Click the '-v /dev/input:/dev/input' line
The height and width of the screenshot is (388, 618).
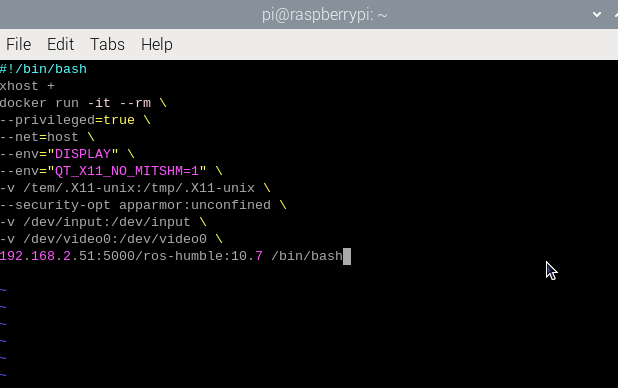103,222
